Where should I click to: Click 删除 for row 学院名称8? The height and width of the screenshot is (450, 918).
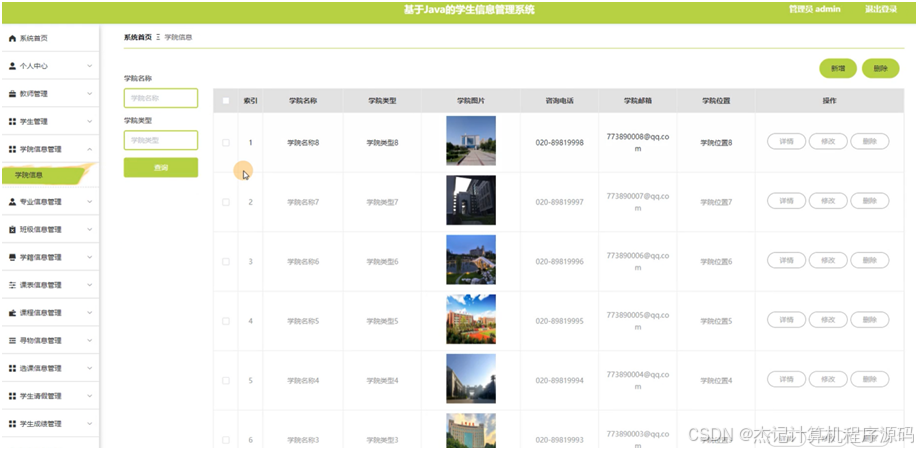tap(869, 142)
